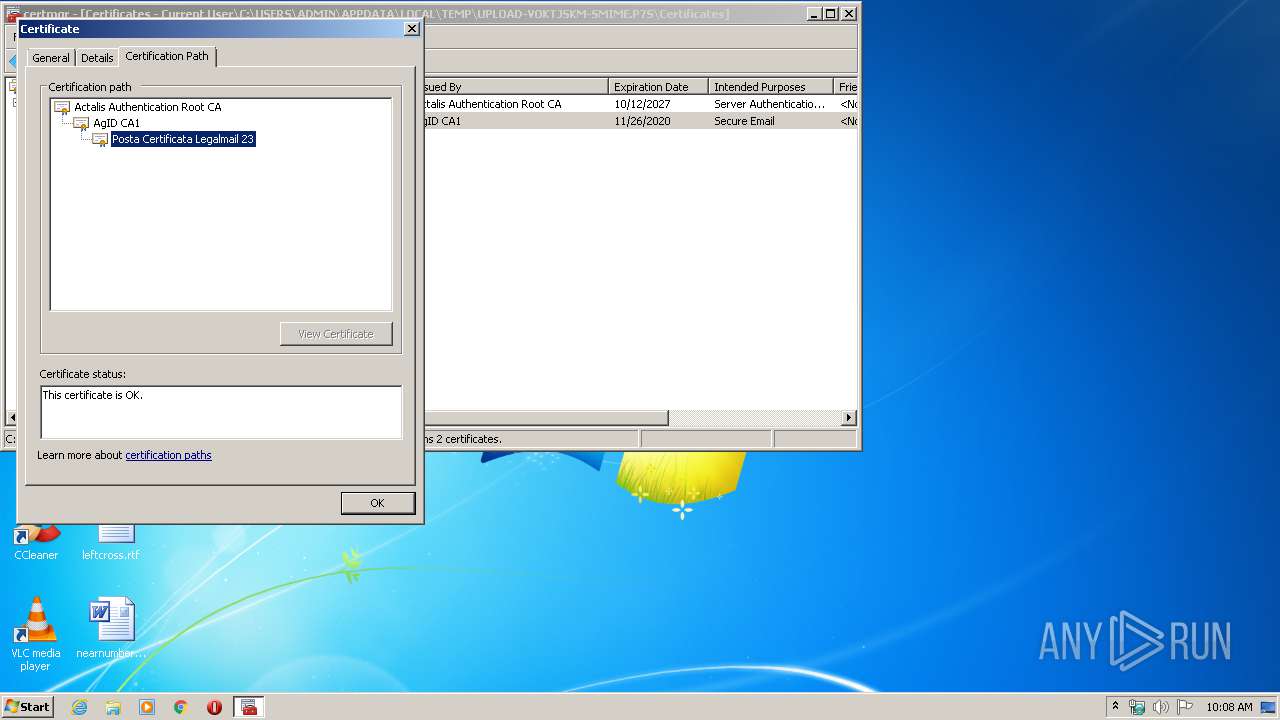Click certificate icon beside AgID CA1

click(81, 123)
